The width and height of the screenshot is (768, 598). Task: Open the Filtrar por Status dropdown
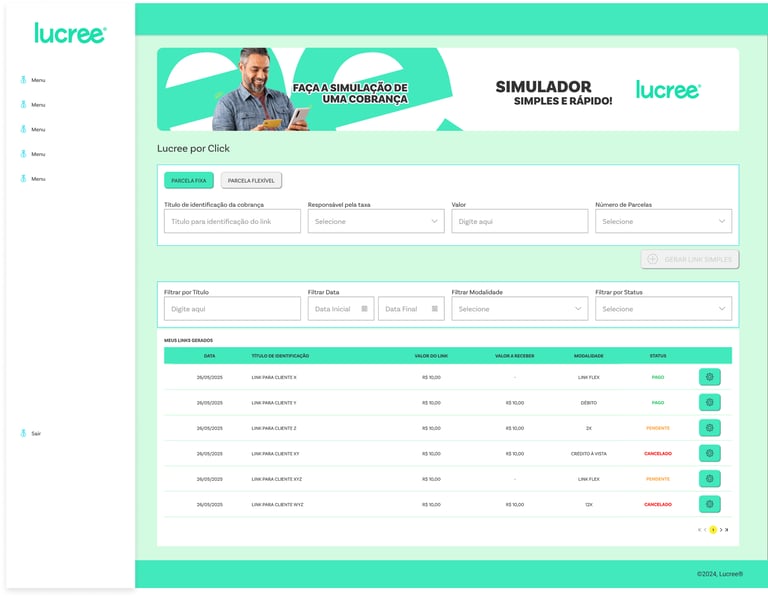tap(664, 309)
